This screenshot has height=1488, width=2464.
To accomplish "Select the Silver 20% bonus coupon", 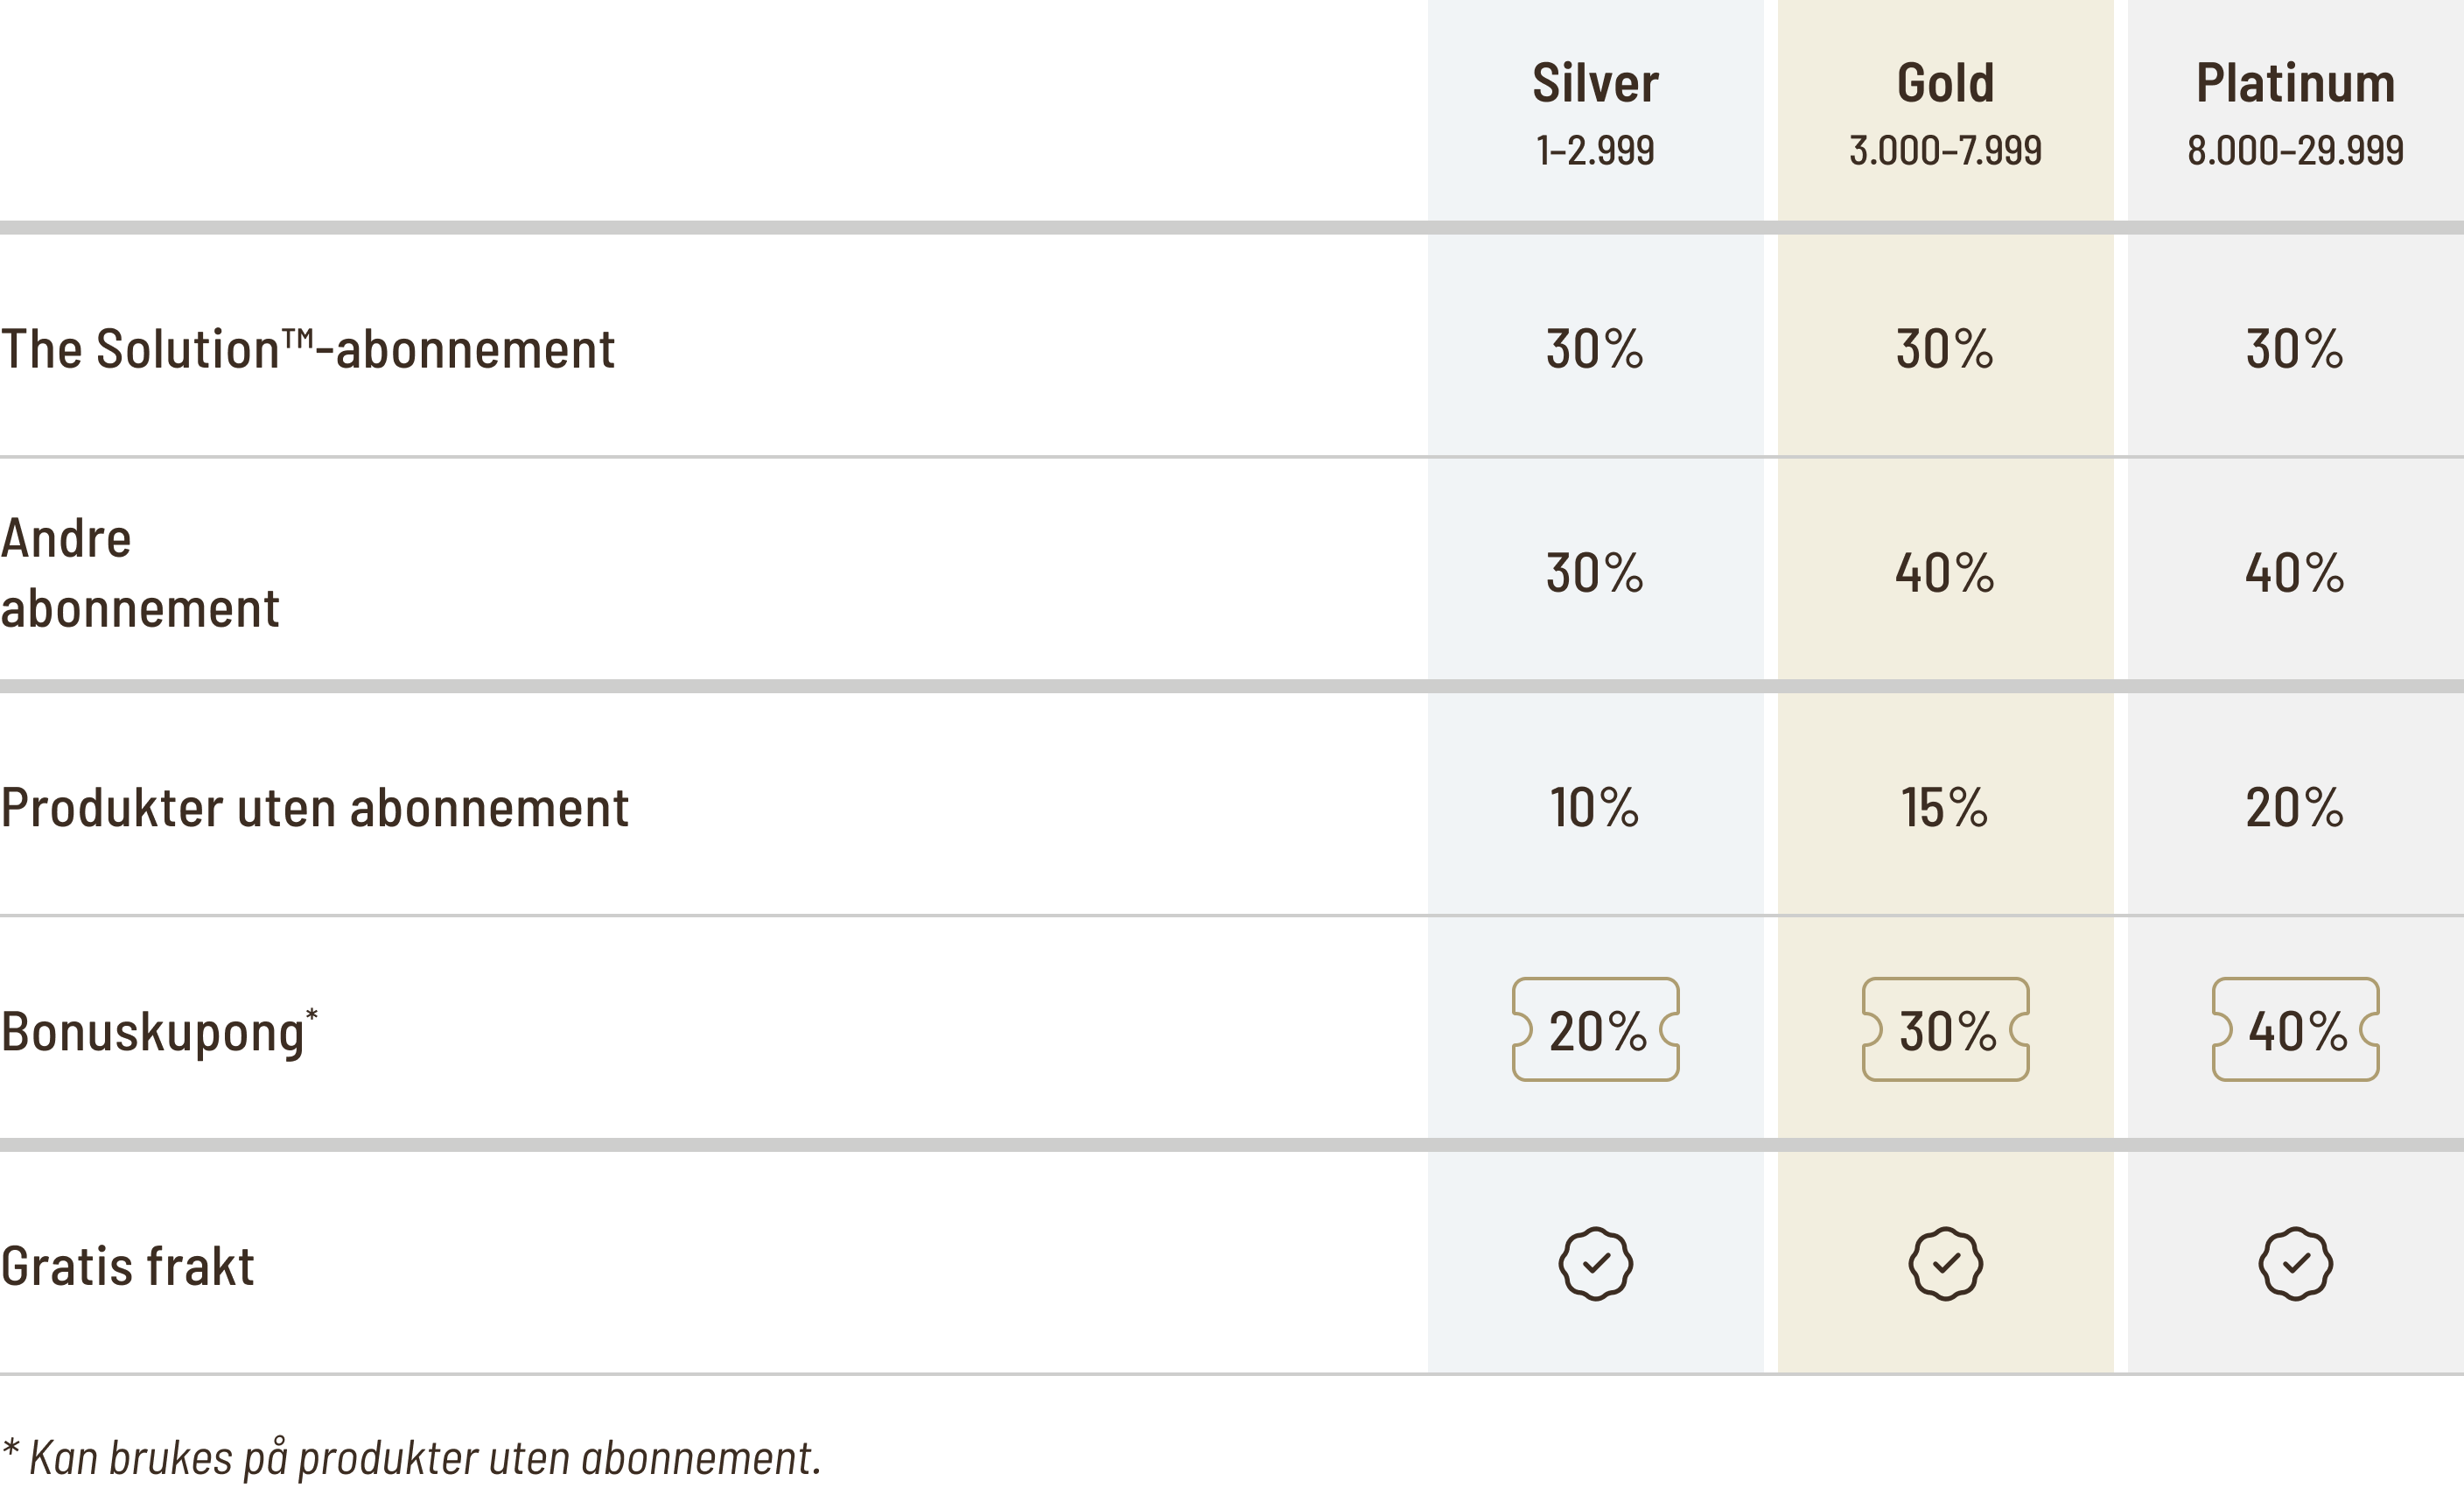I will [1595, 1030].
